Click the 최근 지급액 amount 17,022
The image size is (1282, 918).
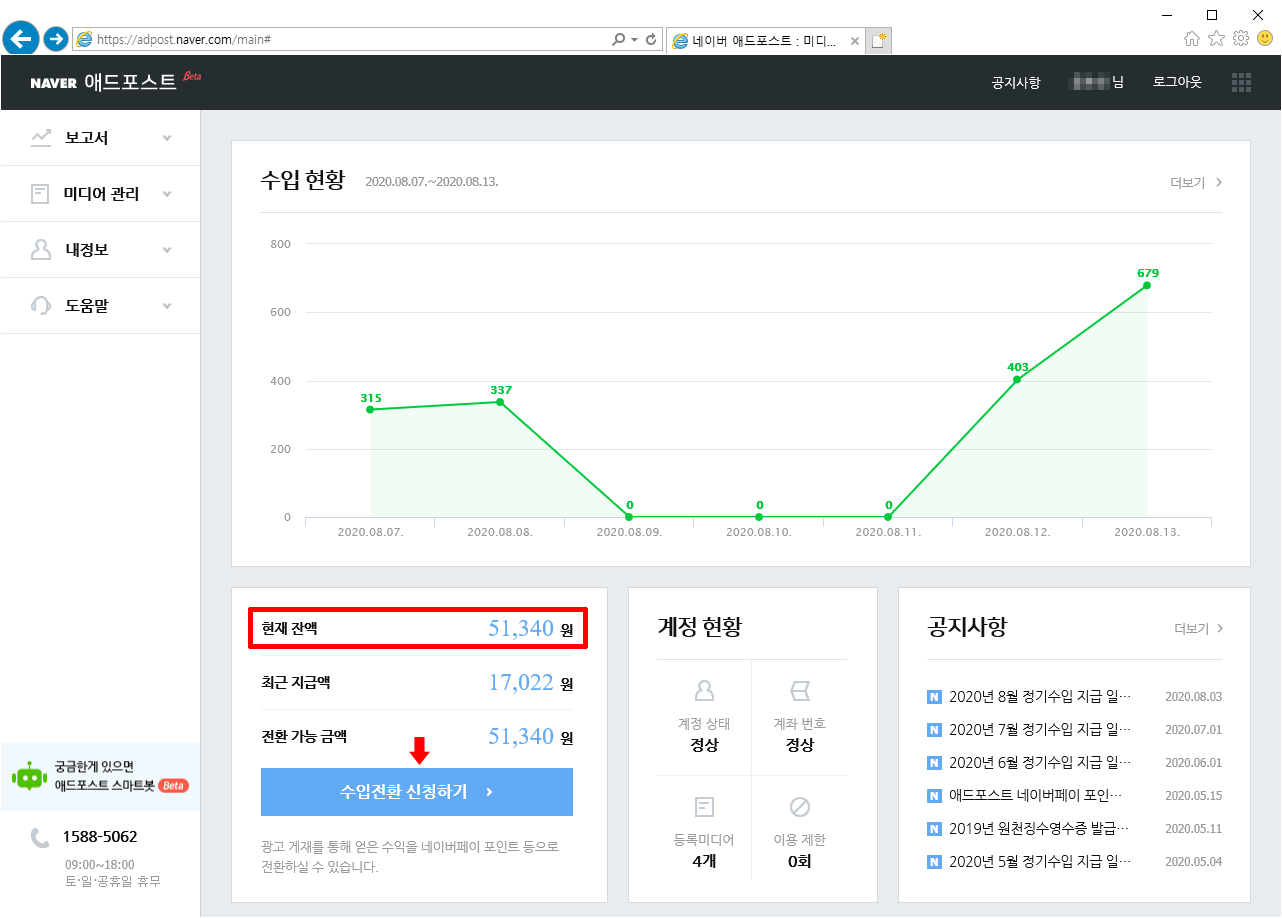tap(520, 683)
